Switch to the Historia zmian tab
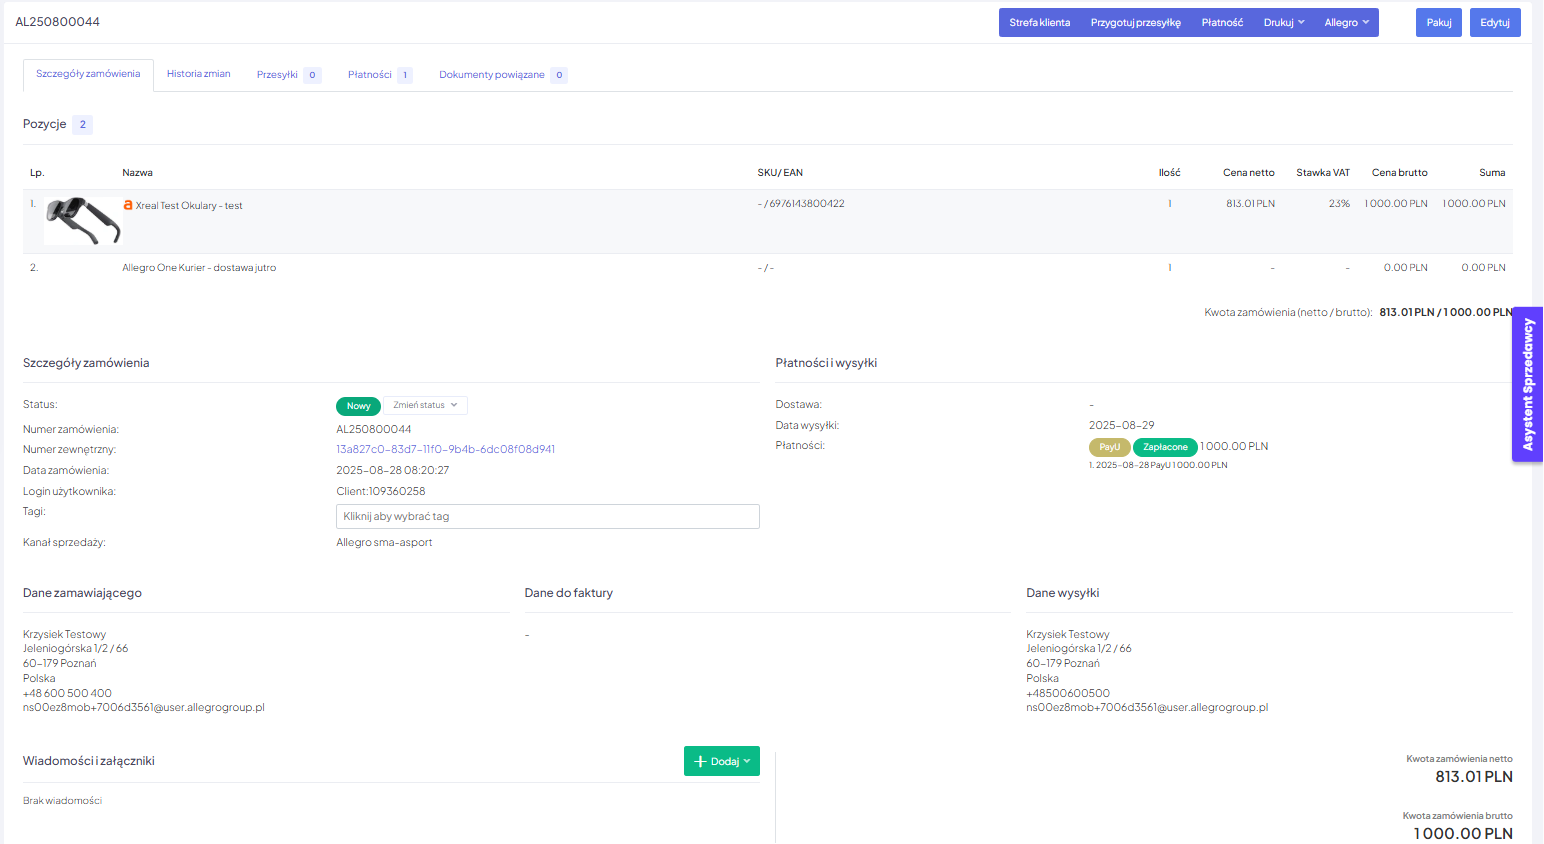1544x844 pixels. pyautogui.click(x=198, y=74)
